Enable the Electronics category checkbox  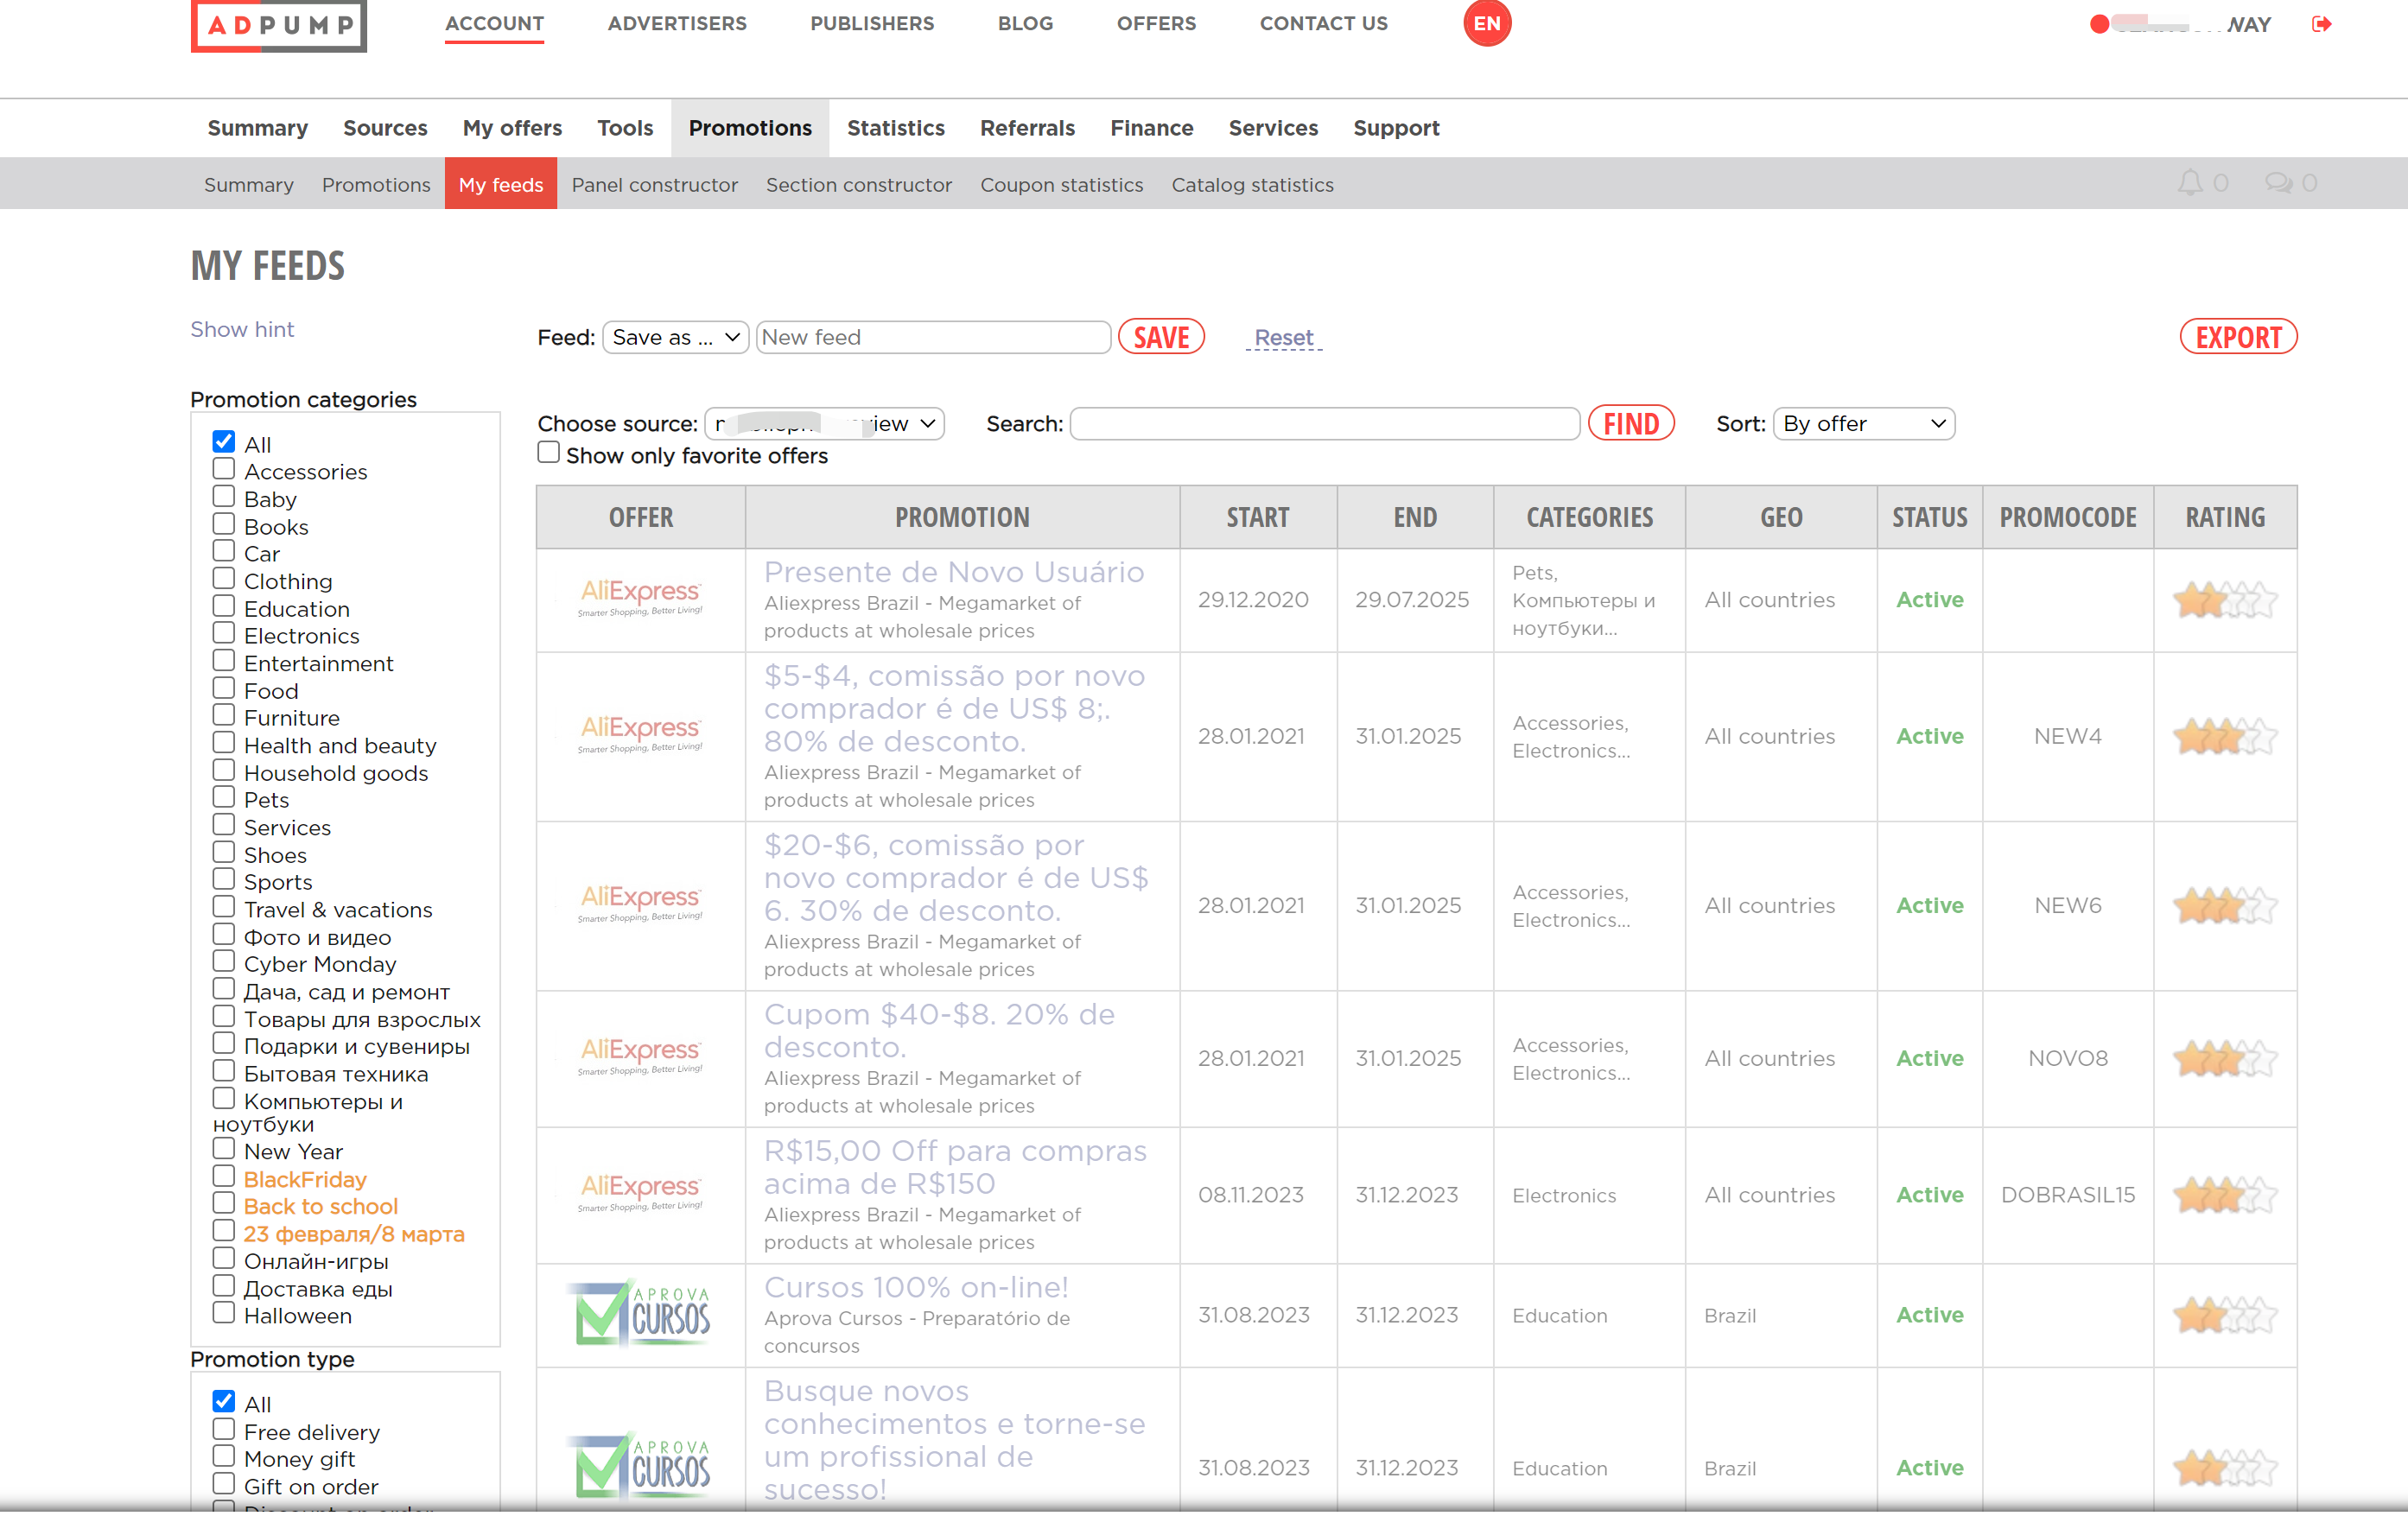224,633
